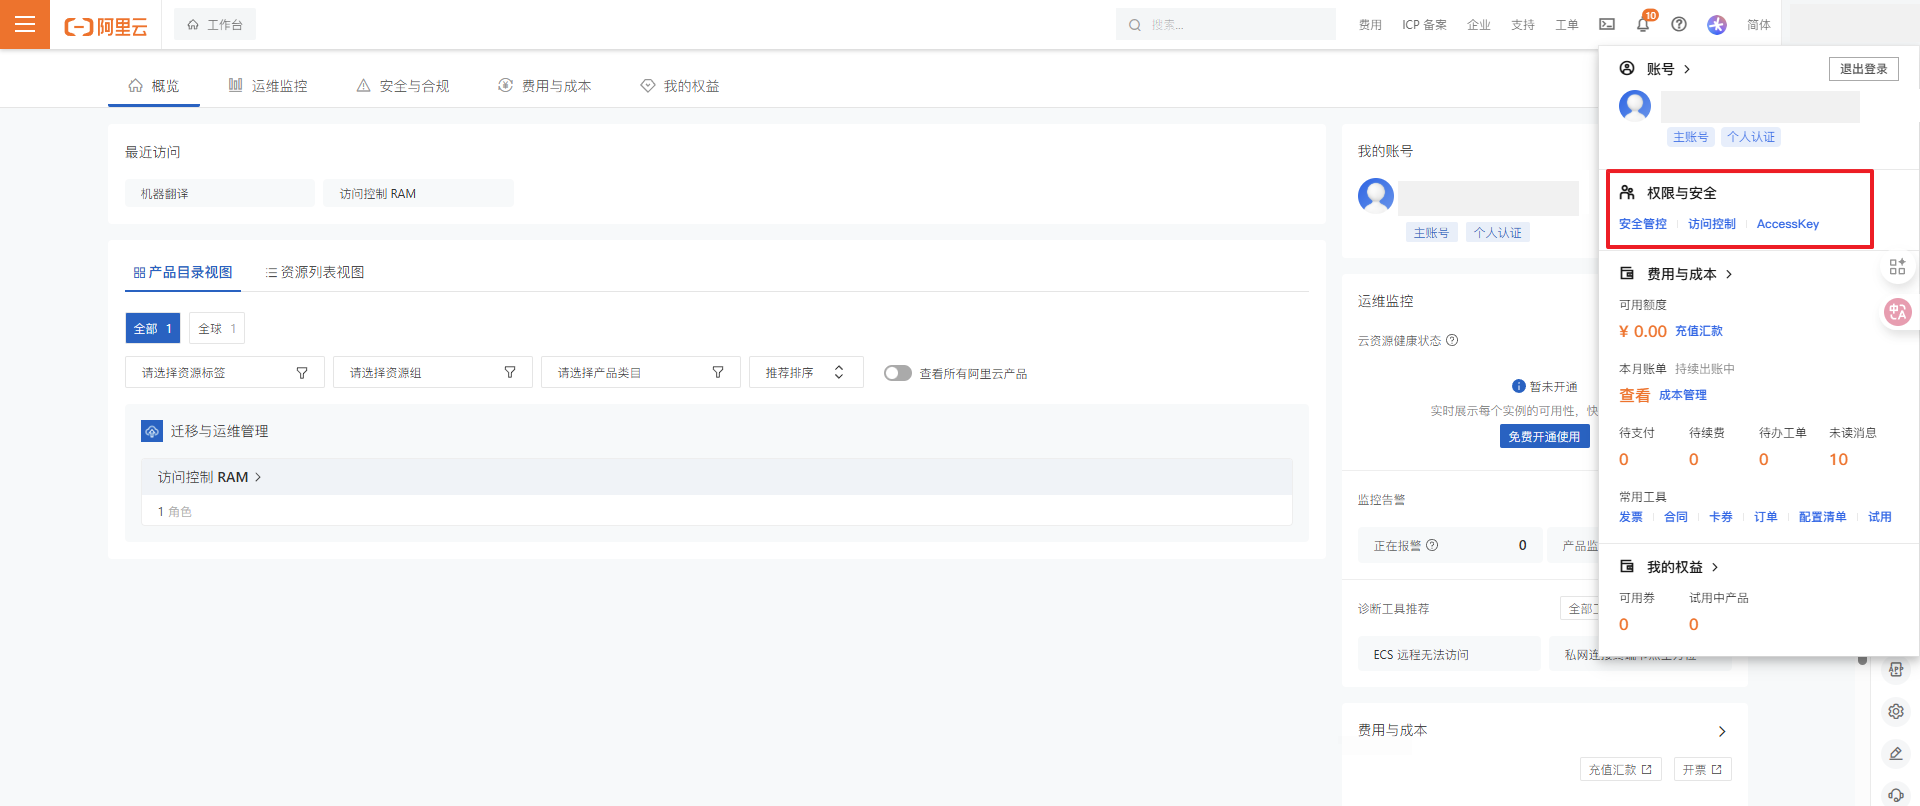This screenshot has width=1920, height=806.
Task: Switch to 资源列表视图 tab
Action: point(315,272)
